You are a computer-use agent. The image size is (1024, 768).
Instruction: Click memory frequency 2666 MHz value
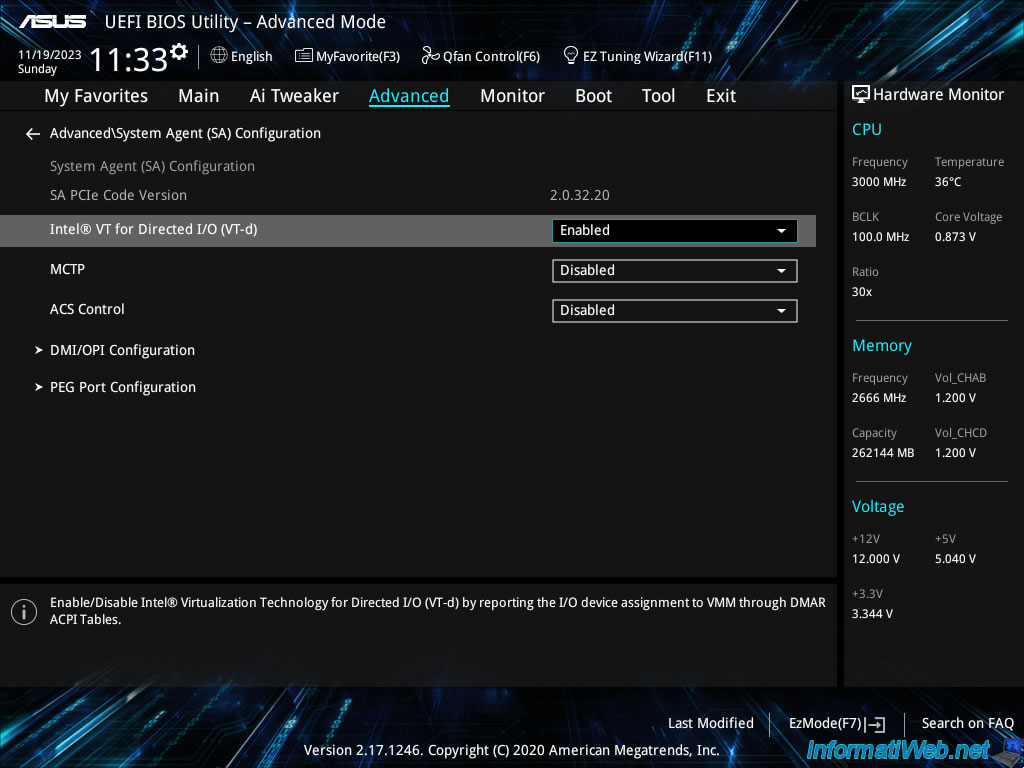pos(879,398)
